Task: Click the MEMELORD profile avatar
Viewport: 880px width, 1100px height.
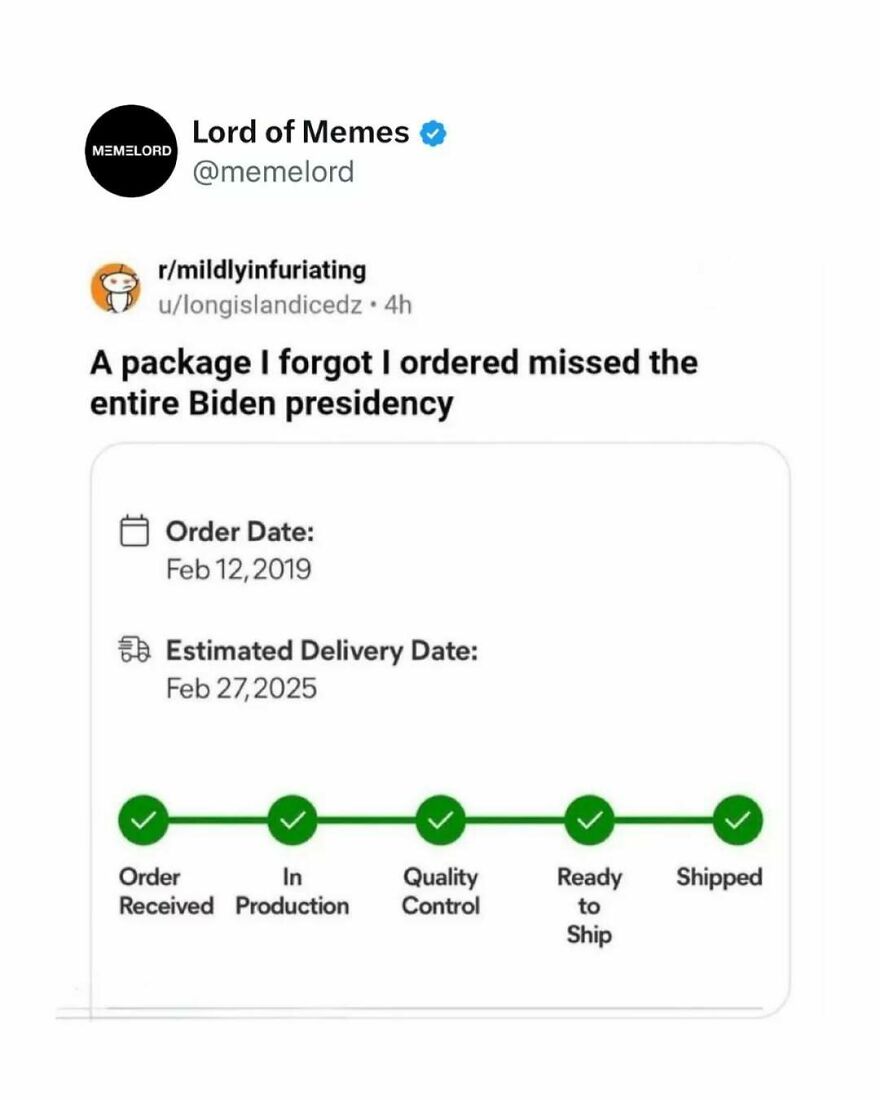Action: click(x=130, y=150)
